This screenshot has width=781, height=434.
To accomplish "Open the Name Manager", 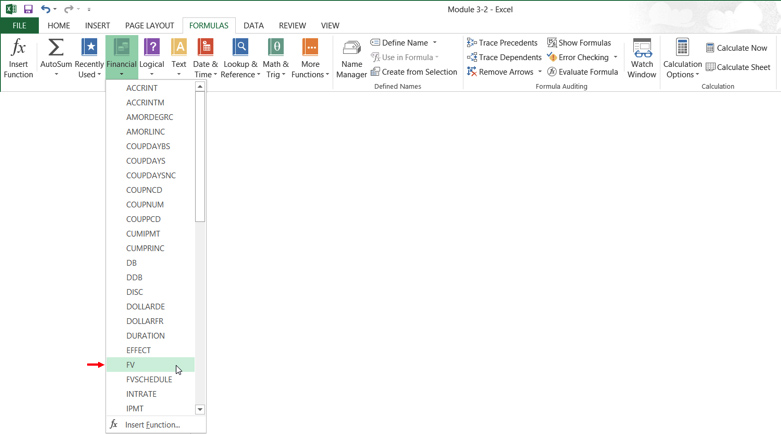I will point(351,58).
